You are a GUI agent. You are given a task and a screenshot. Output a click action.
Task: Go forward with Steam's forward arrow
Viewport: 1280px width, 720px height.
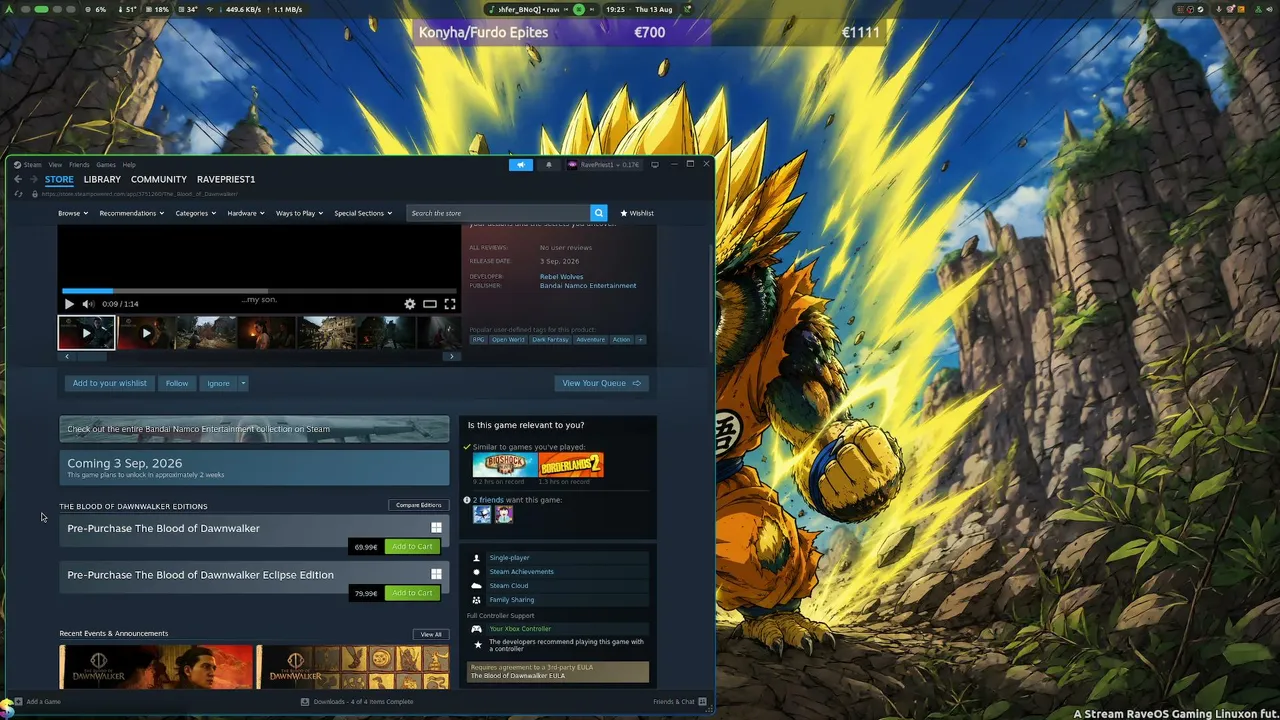[33, 179]
